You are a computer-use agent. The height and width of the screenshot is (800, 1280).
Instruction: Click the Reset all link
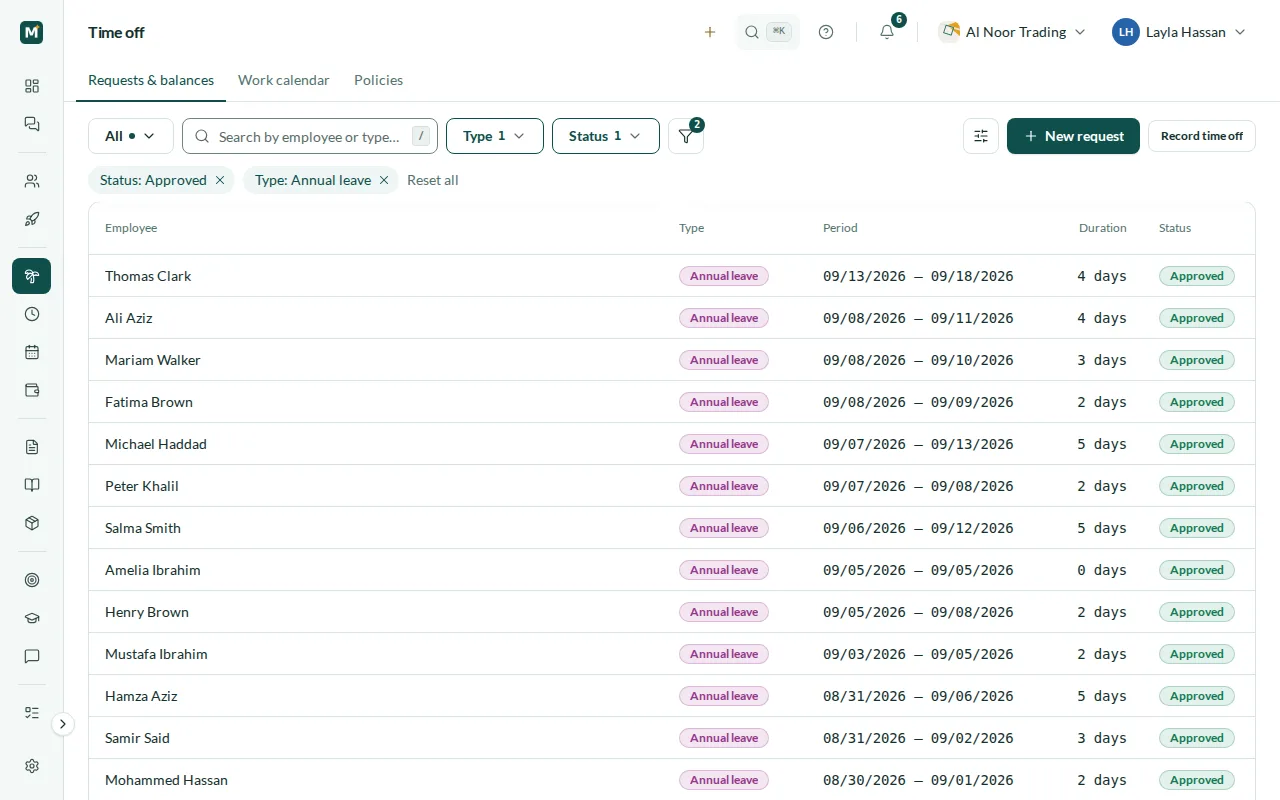(433, 180)
